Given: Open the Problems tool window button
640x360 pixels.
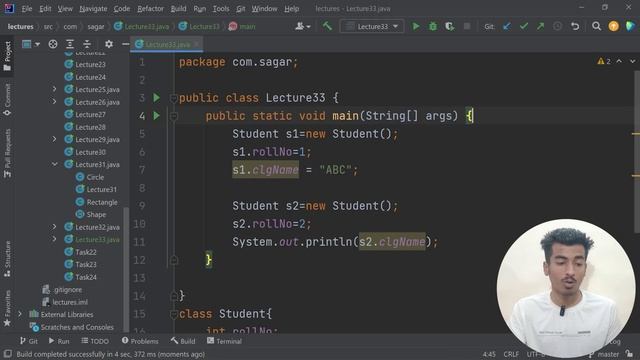Looking at the screenshot, I should (x=140, y=341).
